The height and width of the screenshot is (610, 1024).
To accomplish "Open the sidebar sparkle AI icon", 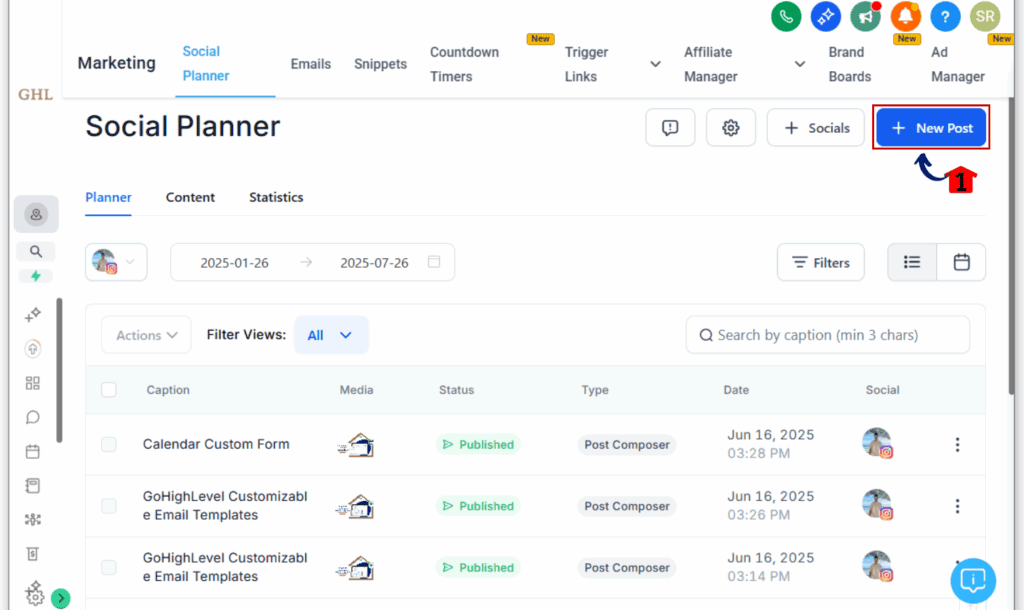I will [33, 315].
